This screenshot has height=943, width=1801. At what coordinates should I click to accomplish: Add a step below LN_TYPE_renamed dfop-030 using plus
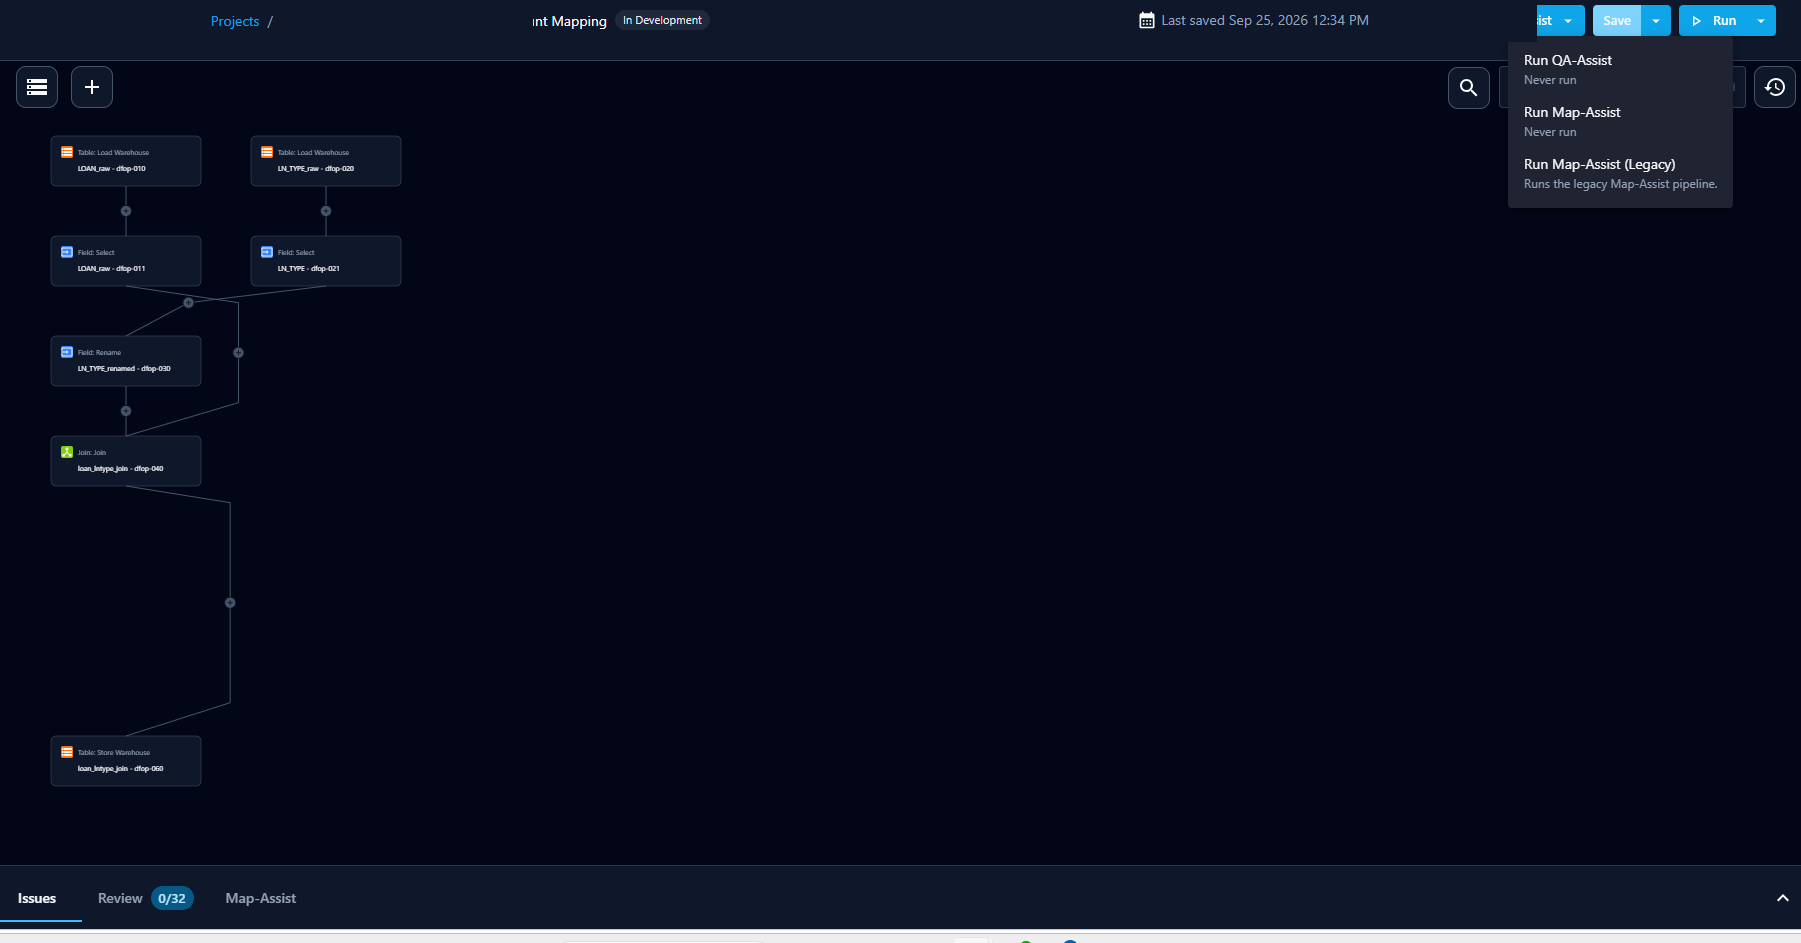[126, 411]
